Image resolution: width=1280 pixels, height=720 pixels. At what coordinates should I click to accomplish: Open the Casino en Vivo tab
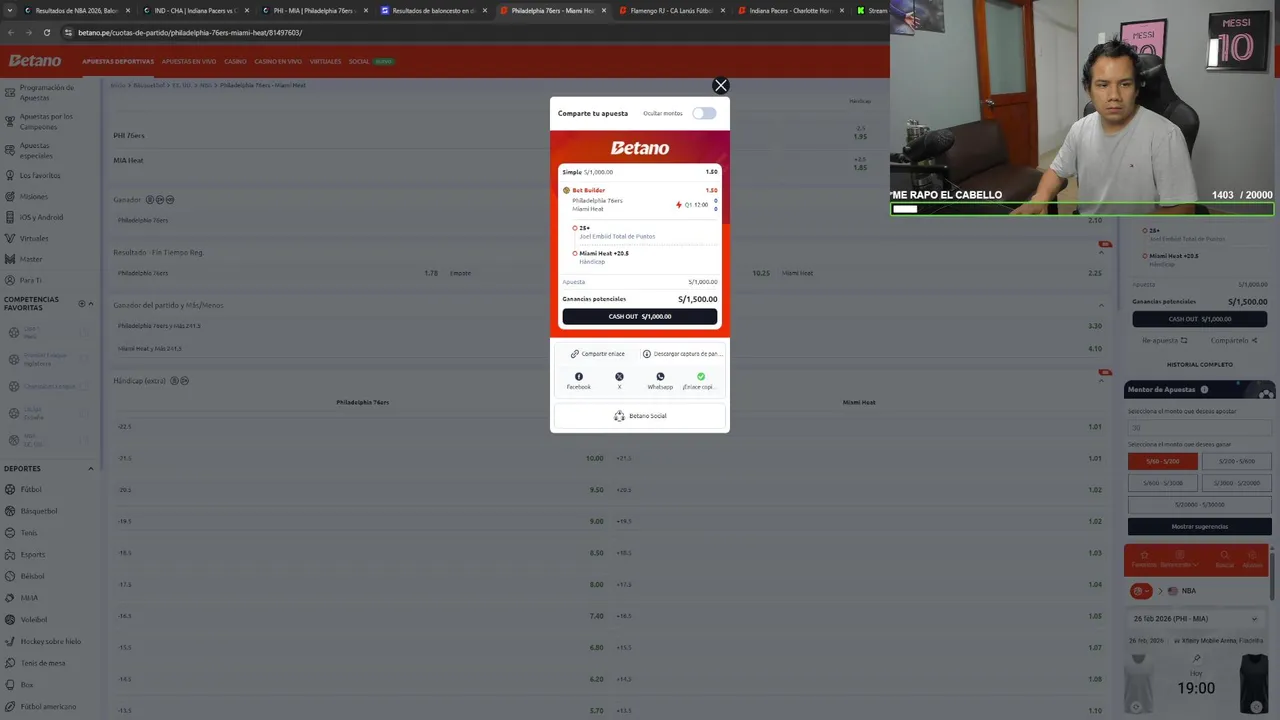pyautogui.click(x=278, y=62)
